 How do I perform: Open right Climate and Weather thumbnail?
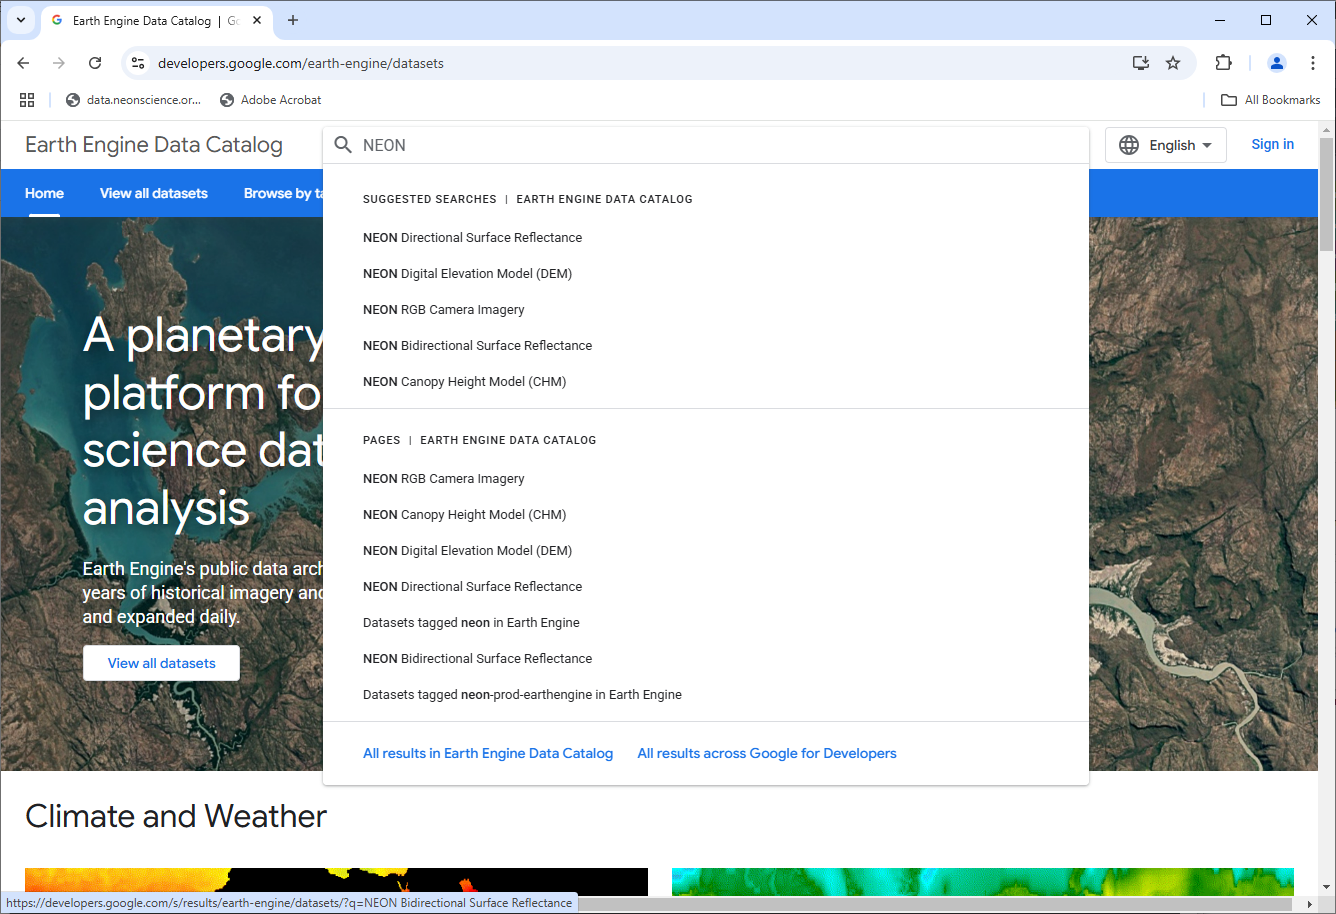click(x=983, y=881)
